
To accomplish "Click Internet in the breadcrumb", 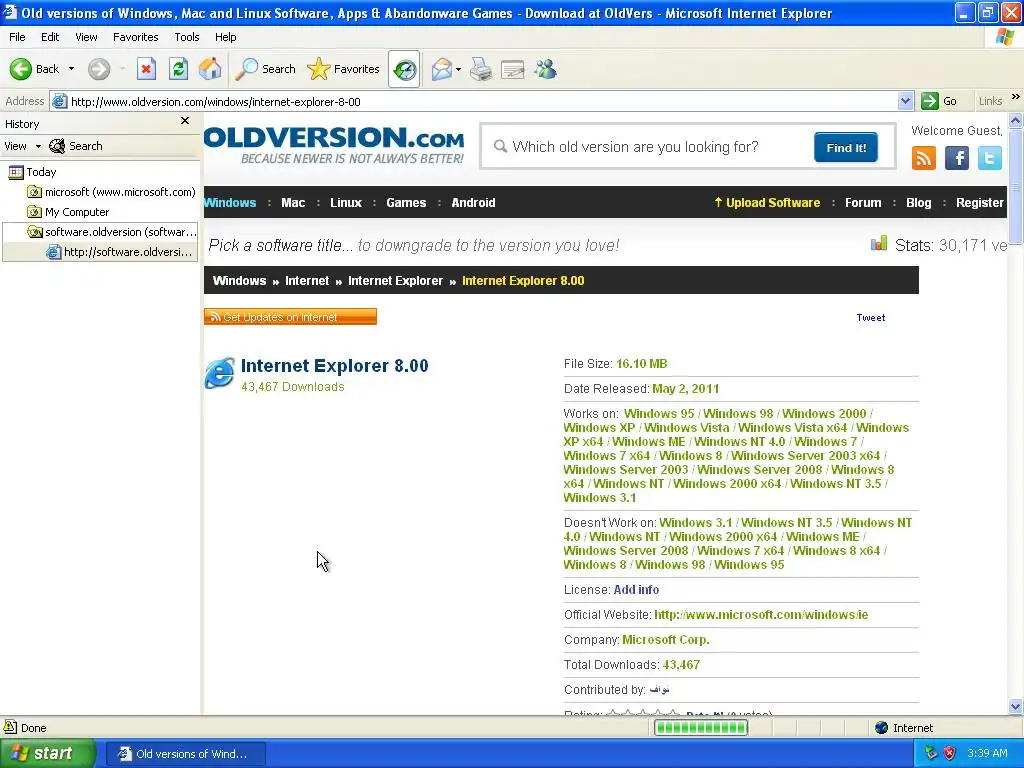I will coord(307,281).
